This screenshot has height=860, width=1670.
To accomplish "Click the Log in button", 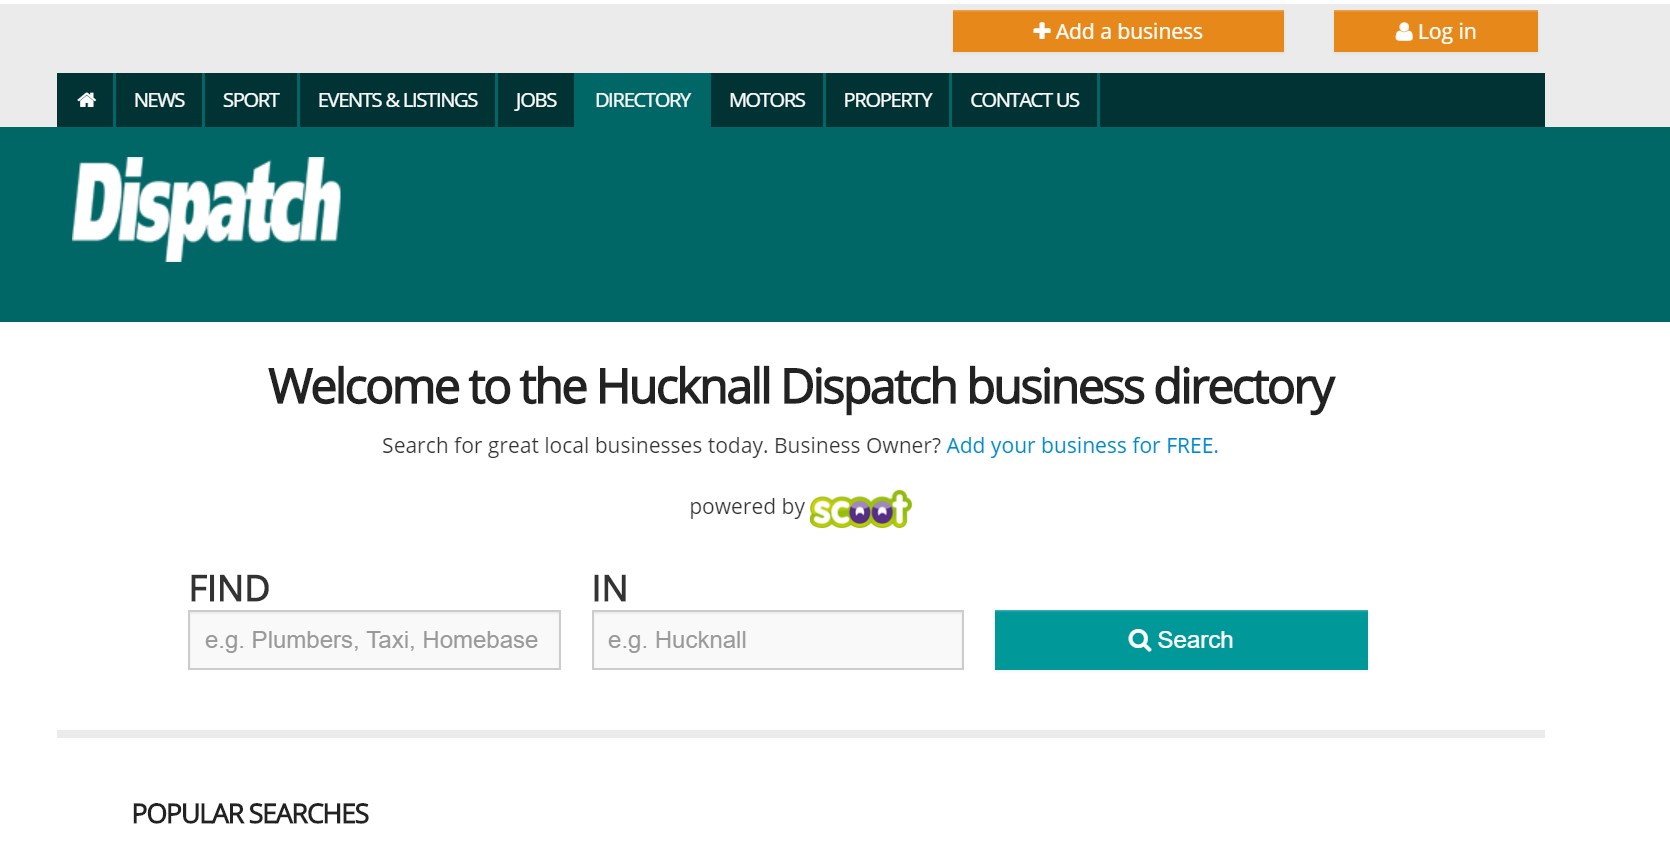I will [x=1436, y=31].
